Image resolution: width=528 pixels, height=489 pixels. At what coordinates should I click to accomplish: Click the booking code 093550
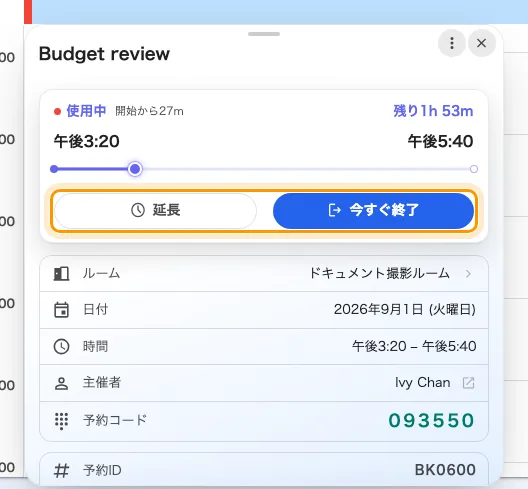click(431, 420)
